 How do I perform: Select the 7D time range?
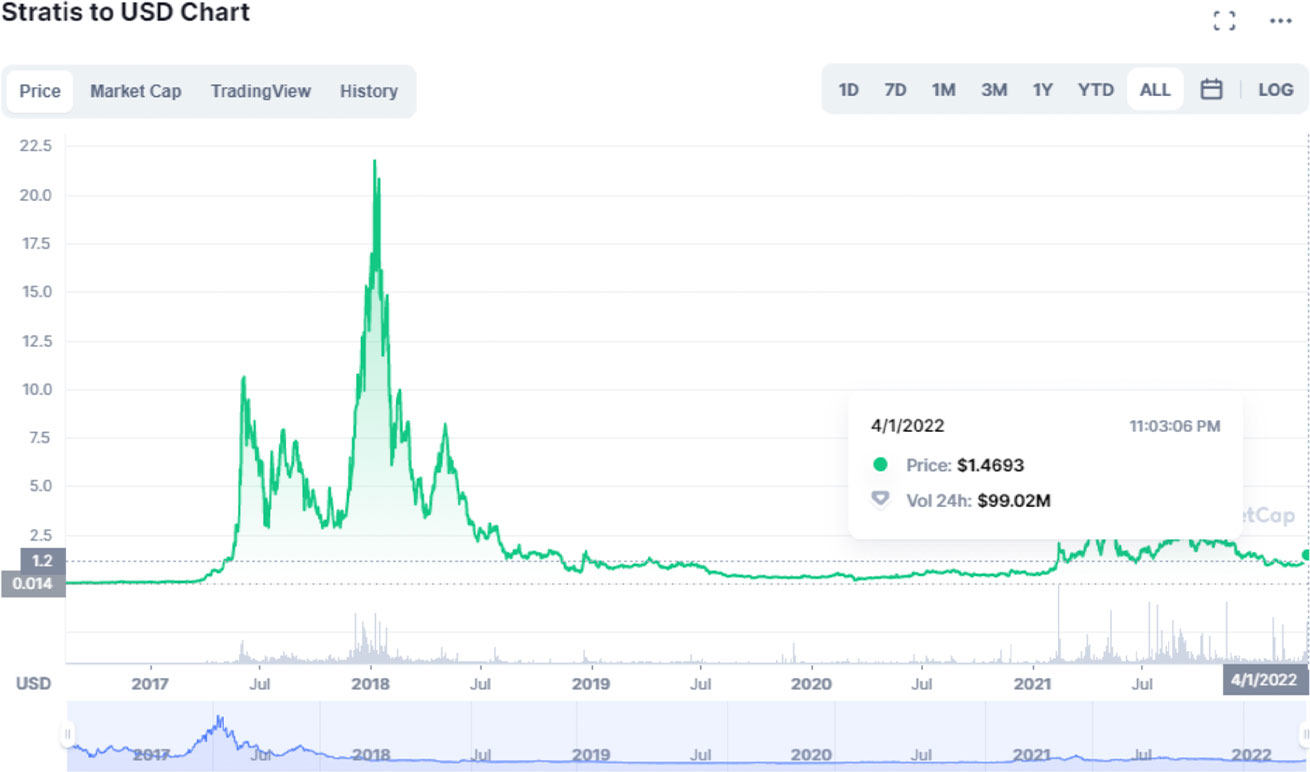coord(895,90)
